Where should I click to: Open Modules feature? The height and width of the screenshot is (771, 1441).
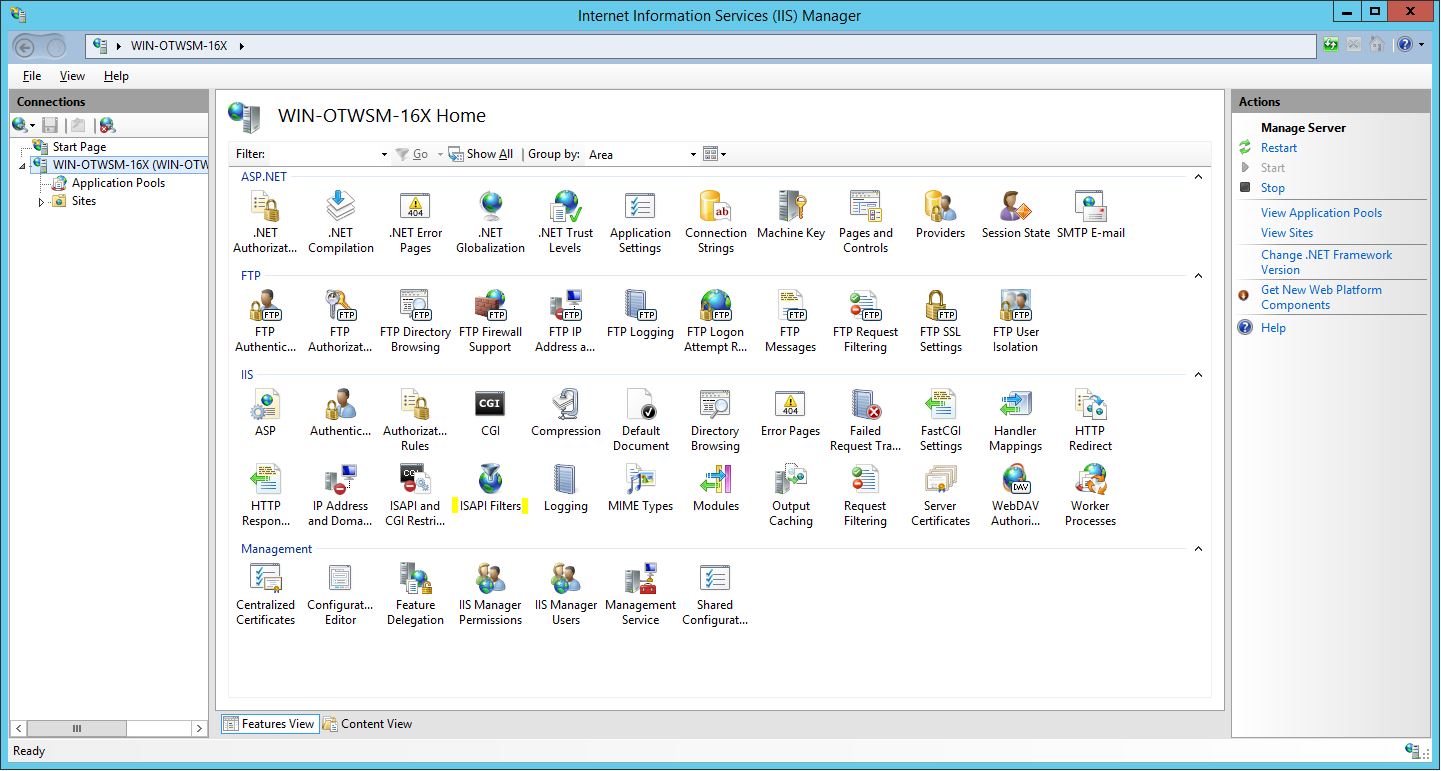716,487
